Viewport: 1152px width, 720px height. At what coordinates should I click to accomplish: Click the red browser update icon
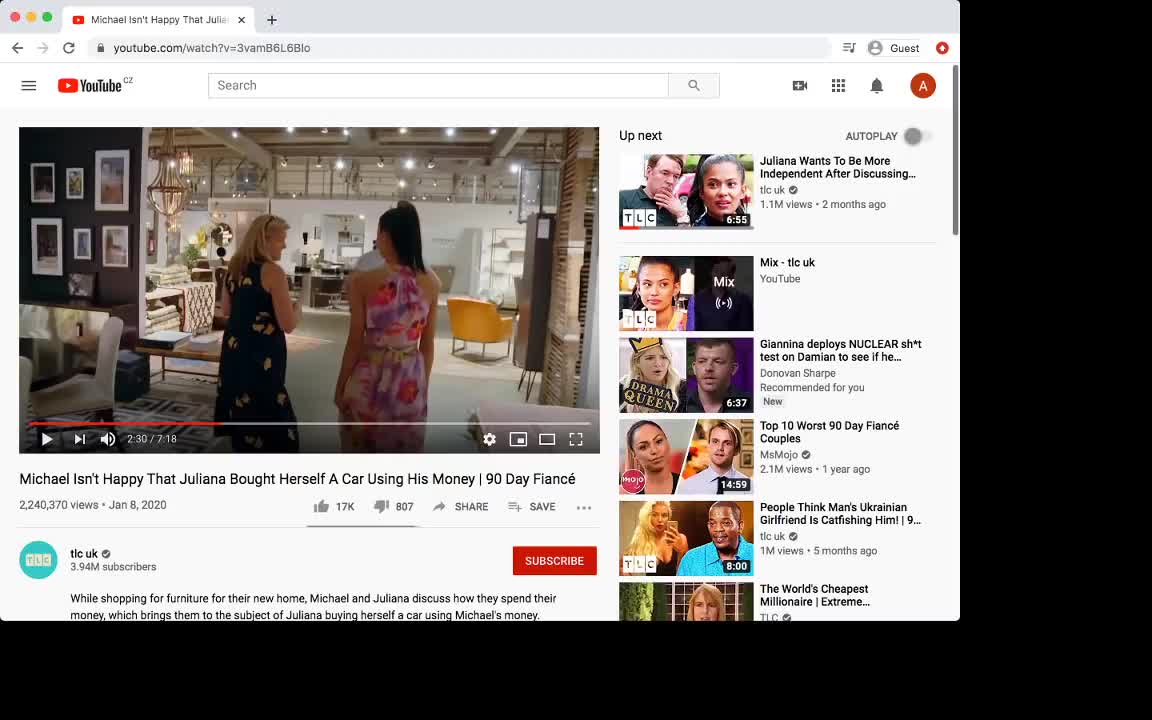pyautogui.click(x=942, y=48)
